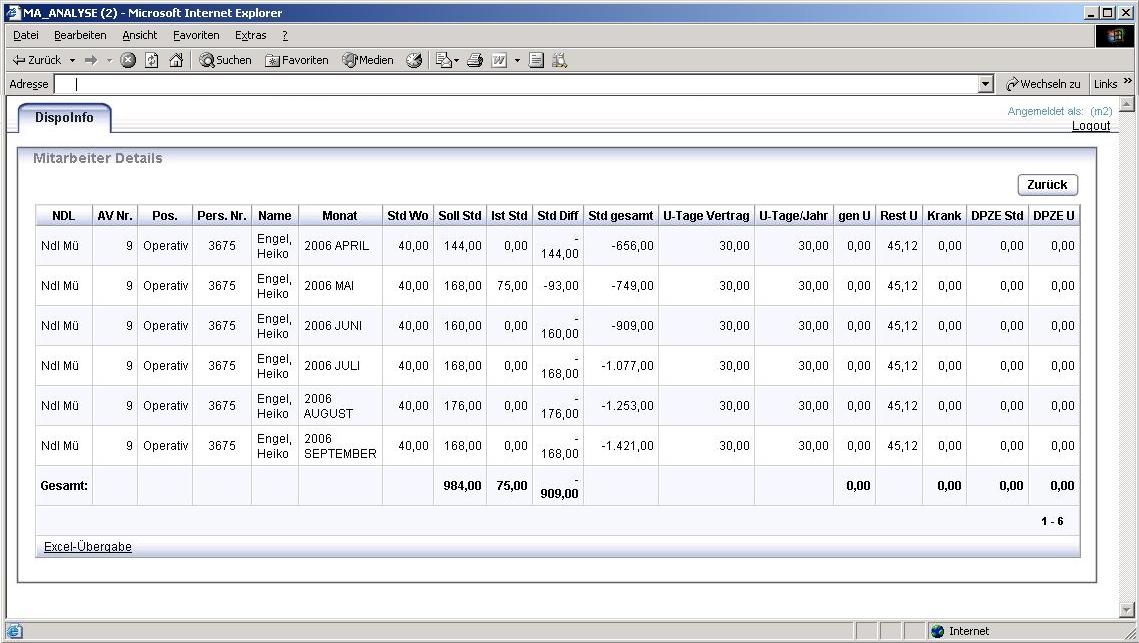Expand the Links toolbar chevron
This screenshot has height=643, width=1139.
pos(1127,81)
